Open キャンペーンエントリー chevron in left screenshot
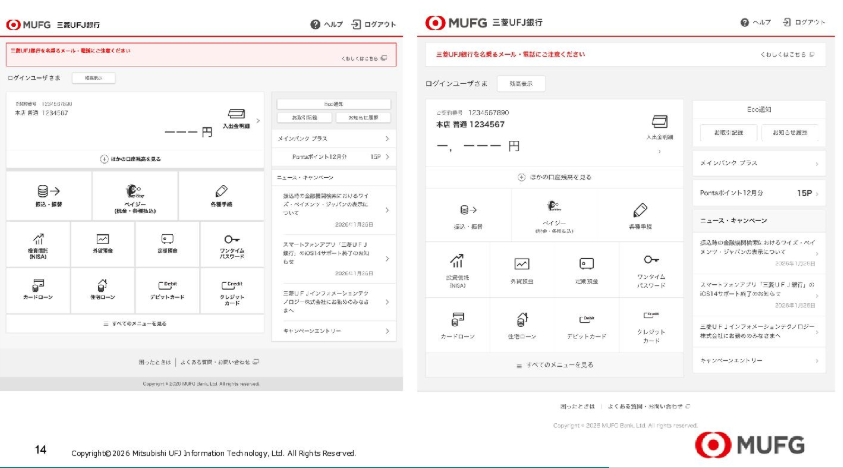The height and width of the screenshot is (468, 843). (387, 331)
